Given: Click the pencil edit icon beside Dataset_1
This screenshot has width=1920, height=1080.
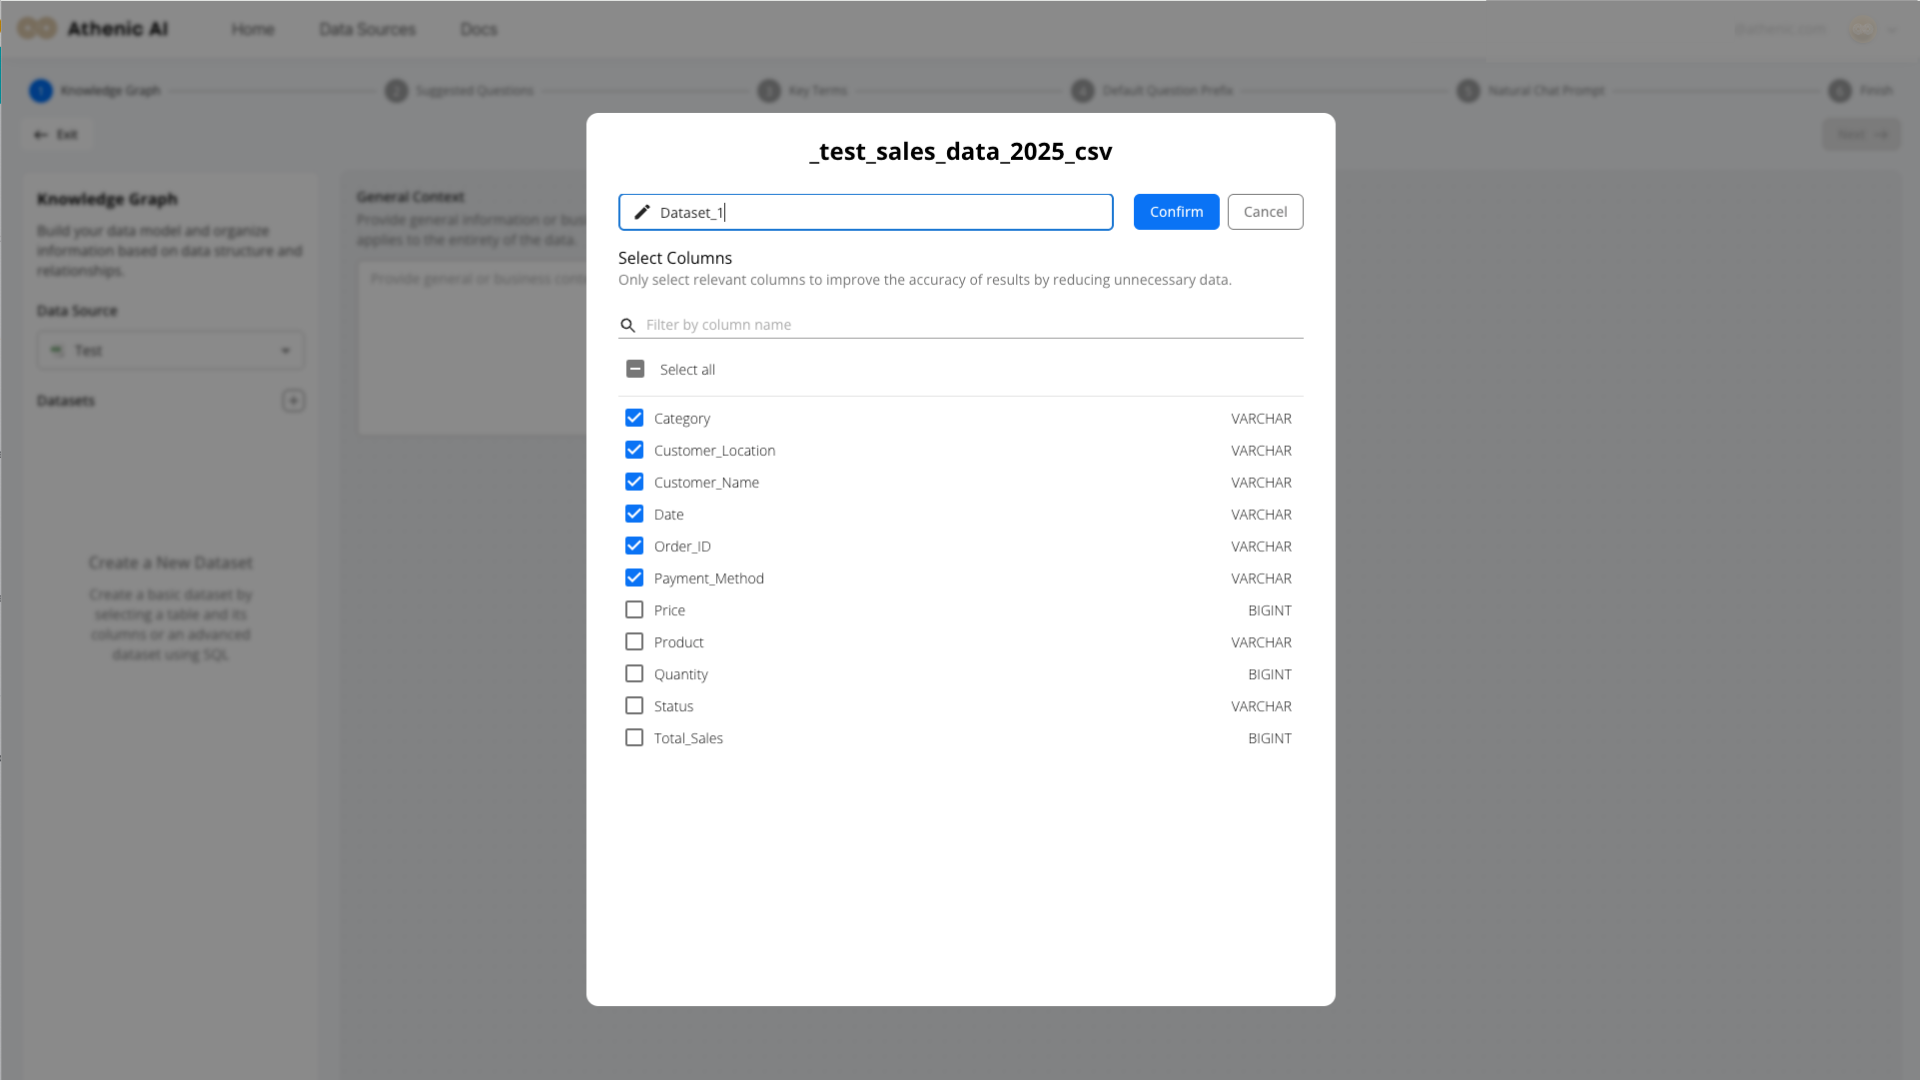Looking at the screenshot, I should [x=642, y=212].
